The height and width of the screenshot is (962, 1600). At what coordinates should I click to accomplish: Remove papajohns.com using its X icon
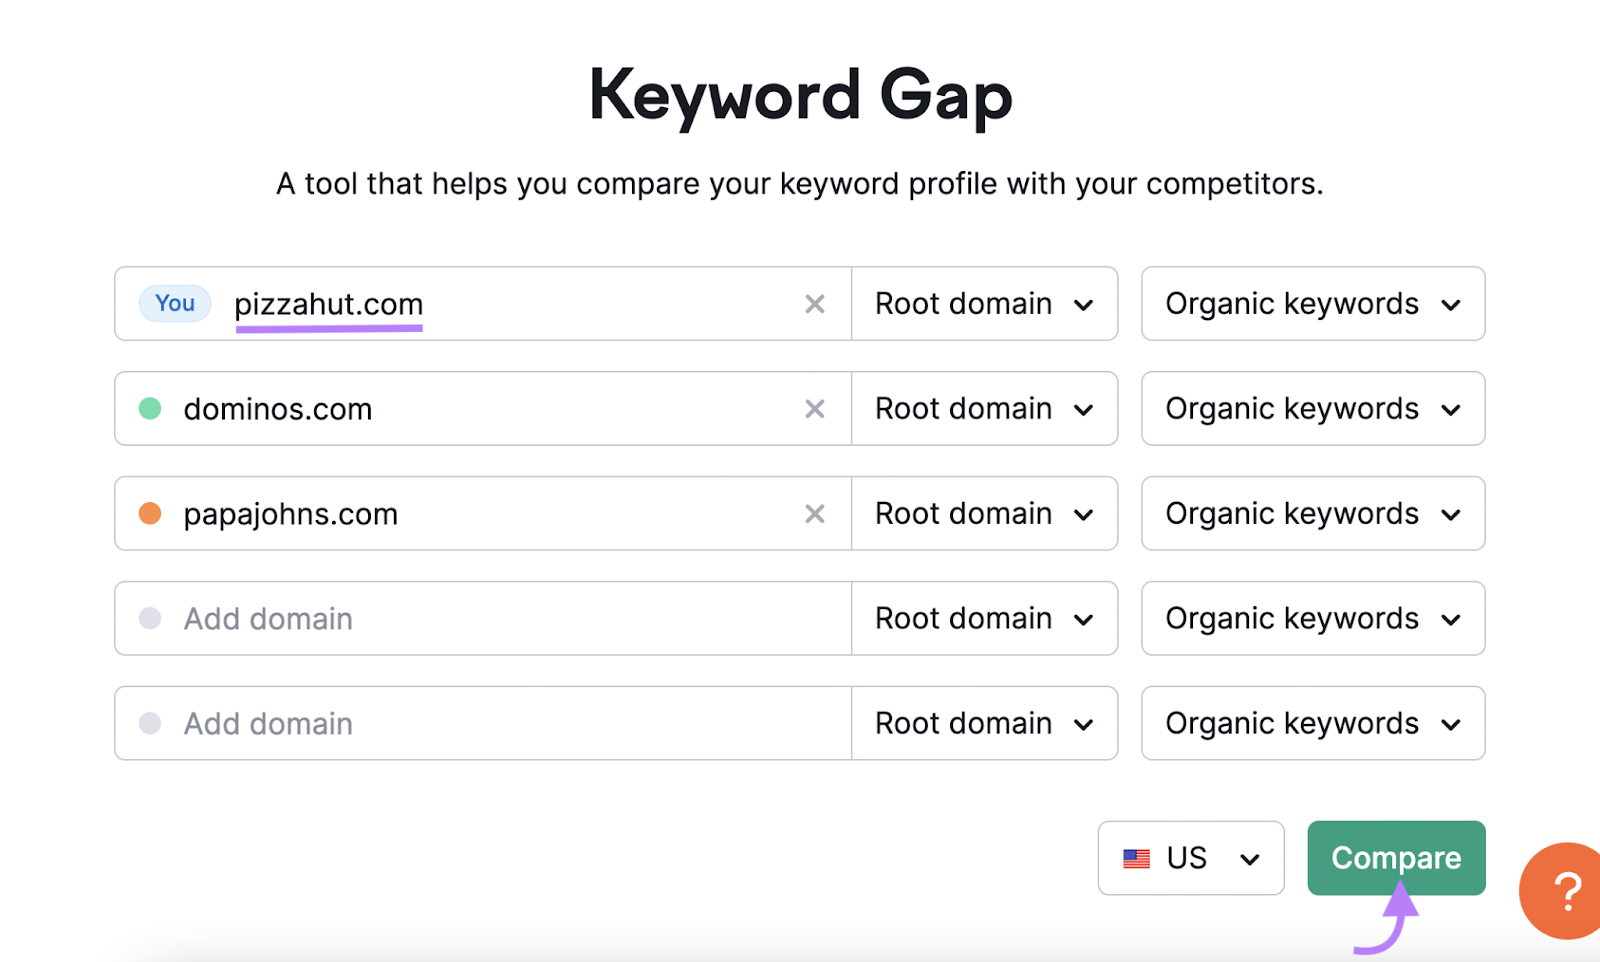815,513
